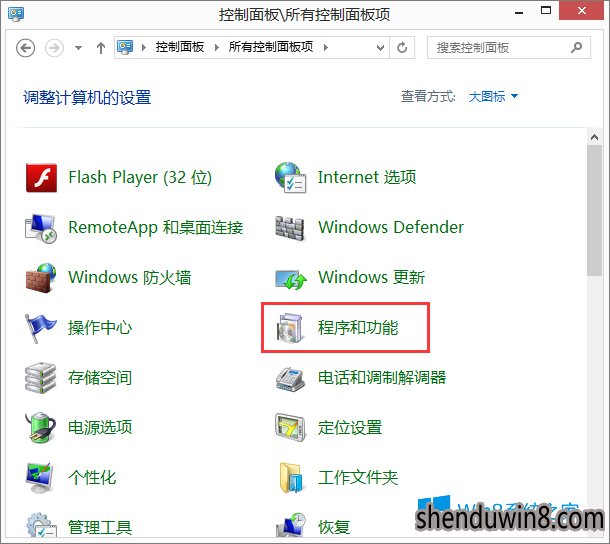Click the vertical scrollbar thumb
610x544 pixels.
(x=594, y=211)
